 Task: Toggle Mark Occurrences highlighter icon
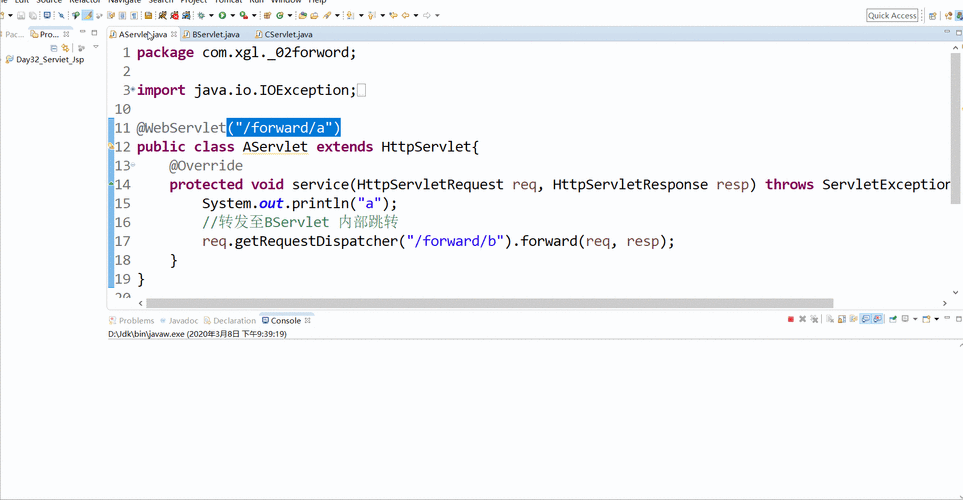(x=87, y=15)
